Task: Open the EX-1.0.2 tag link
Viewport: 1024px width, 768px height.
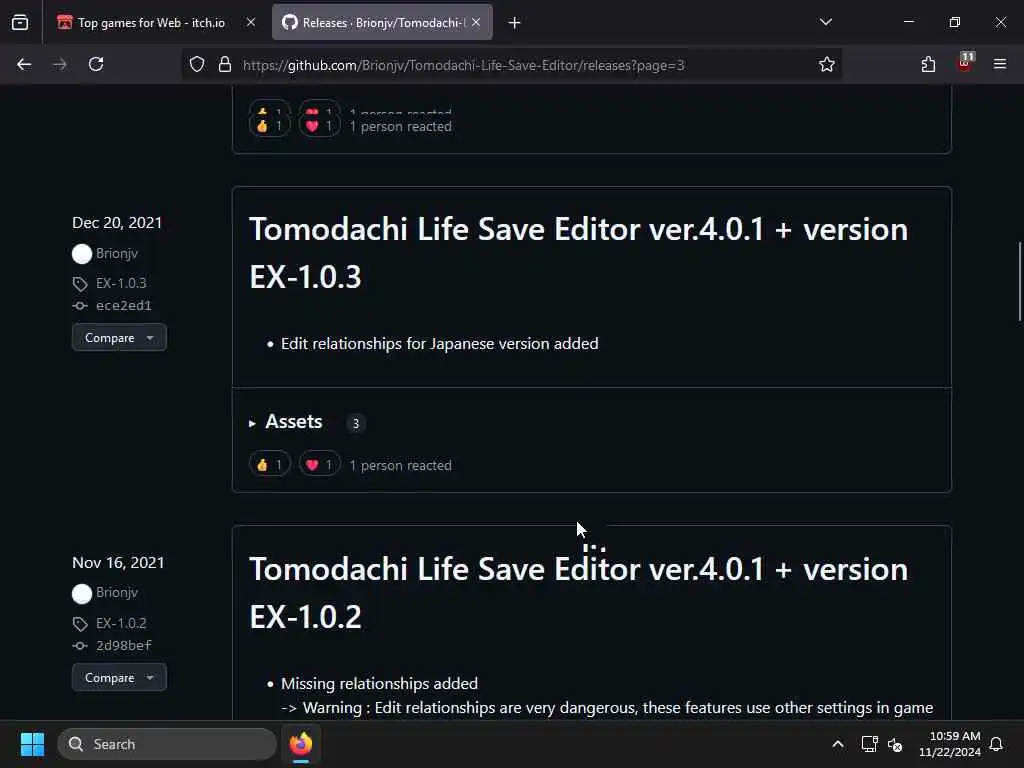Action: point(121,623)
